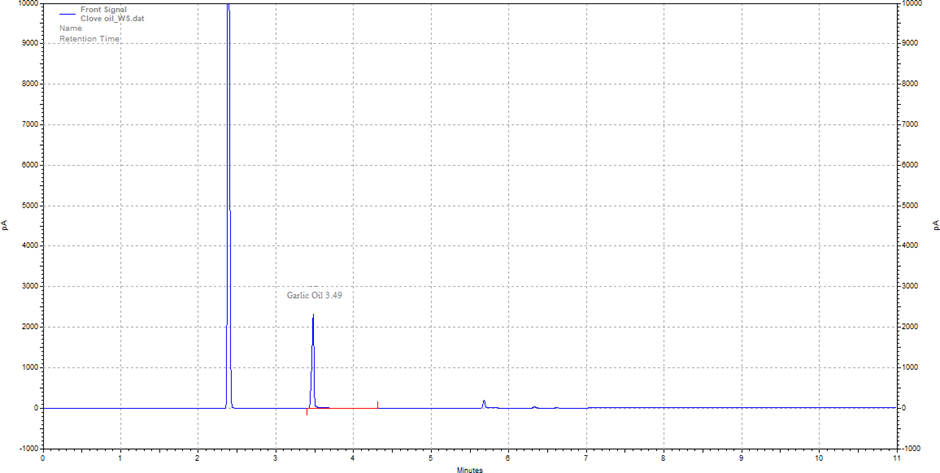Screen dimensions: 940x473
Task: Click the Retention Time legend entry
Action: [x=90, y=39]
